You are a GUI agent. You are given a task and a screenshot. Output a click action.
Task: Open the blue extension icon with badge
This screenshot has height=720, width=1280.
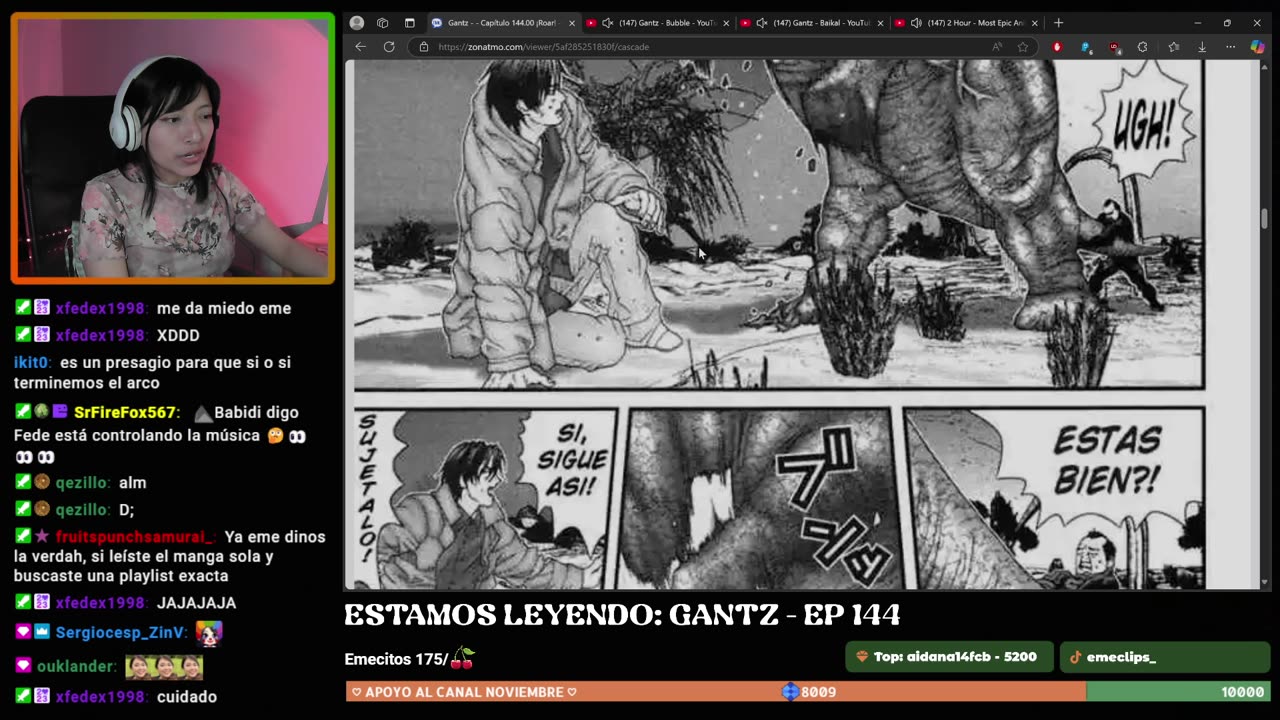pos(1086,47)
